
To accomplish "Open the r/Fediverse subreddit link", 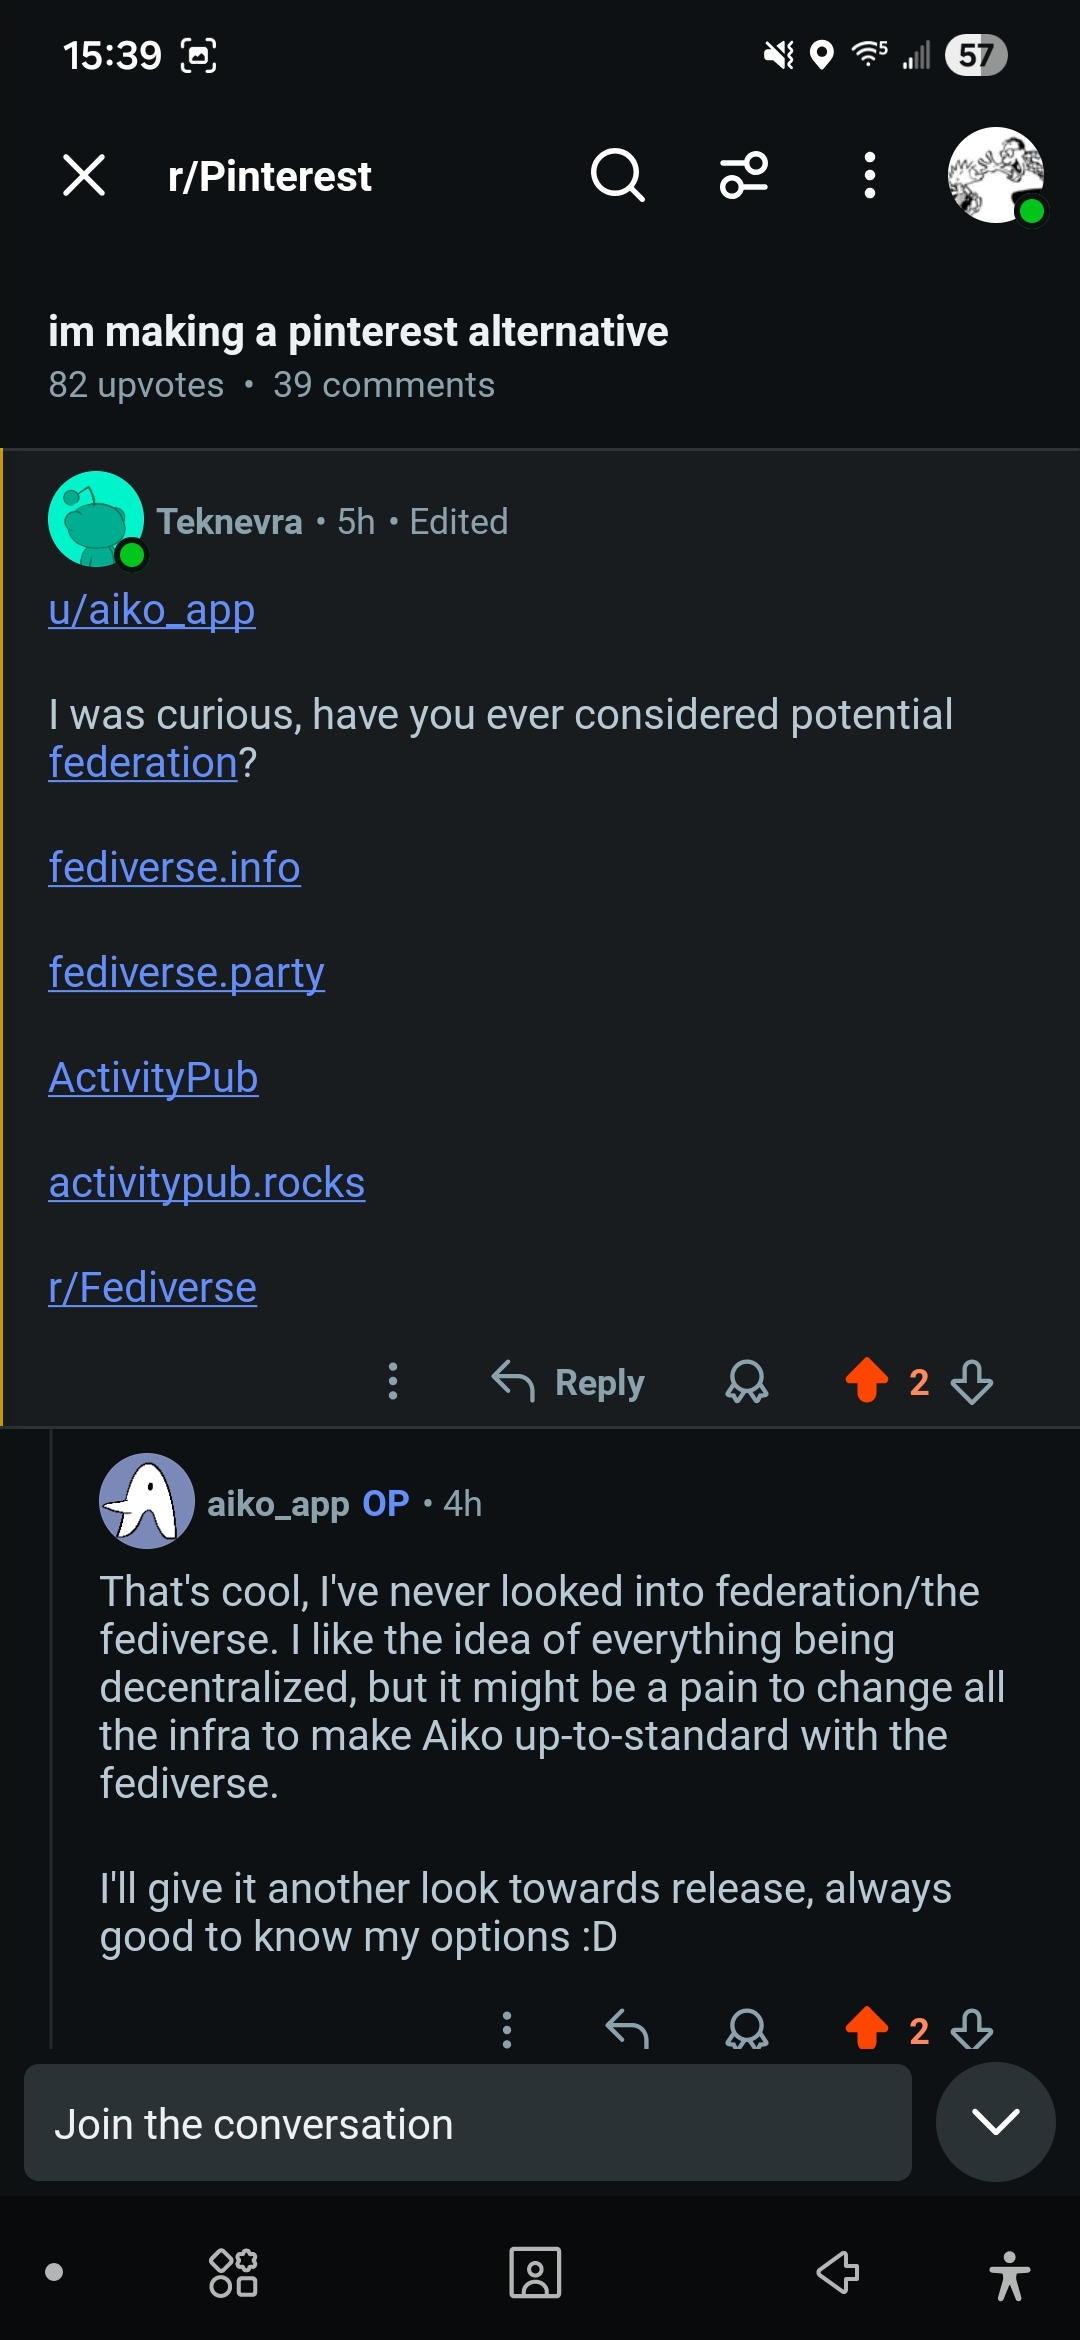I will (x=153, y=1287).
